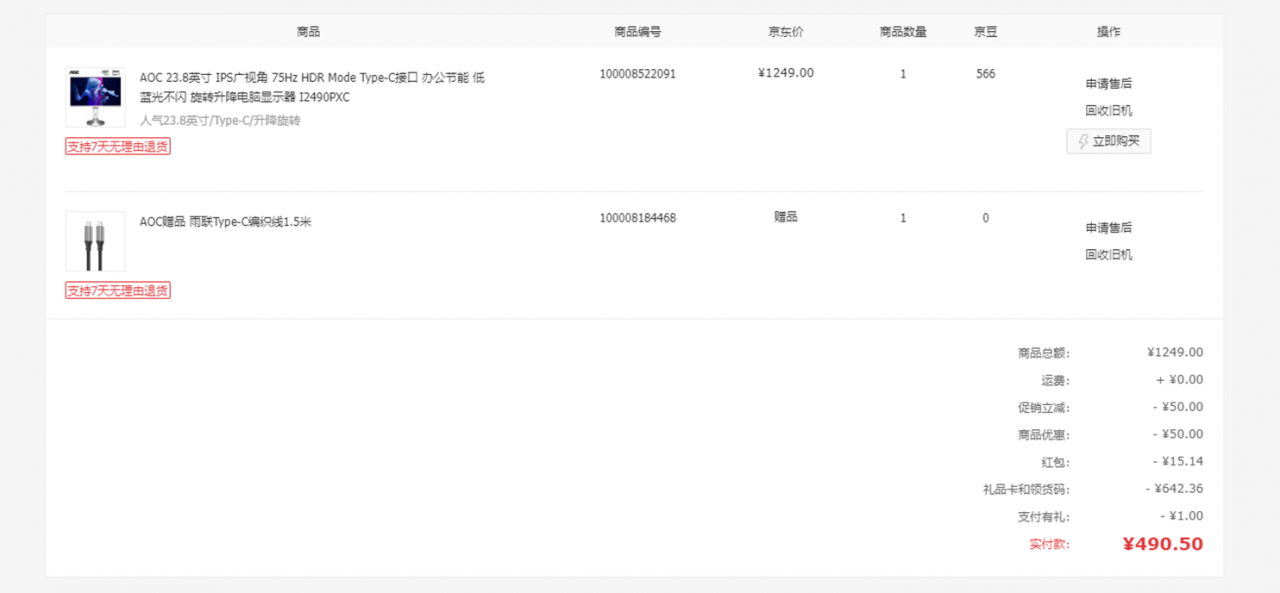The height and width of the screenshot is (593, 1280).
Task: Click 回收旧机 for the Type-C cable gift
Action: click(x=1108, y=255)
